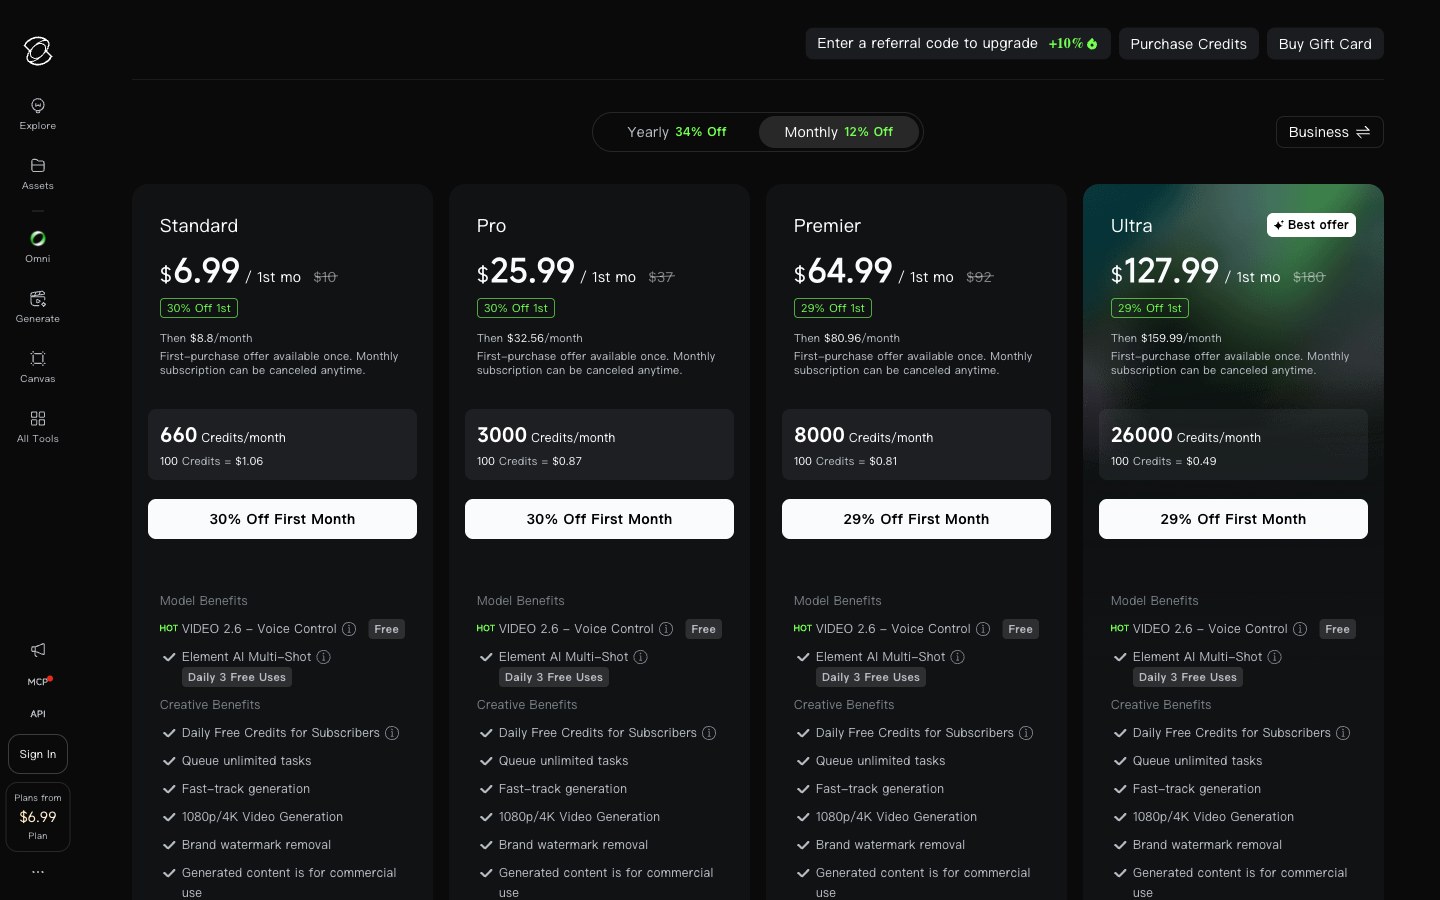Image resolution: width=1440 pixels, height=900 pixels.
Task: Open the Explore section
Action: (x=38, y=114)
